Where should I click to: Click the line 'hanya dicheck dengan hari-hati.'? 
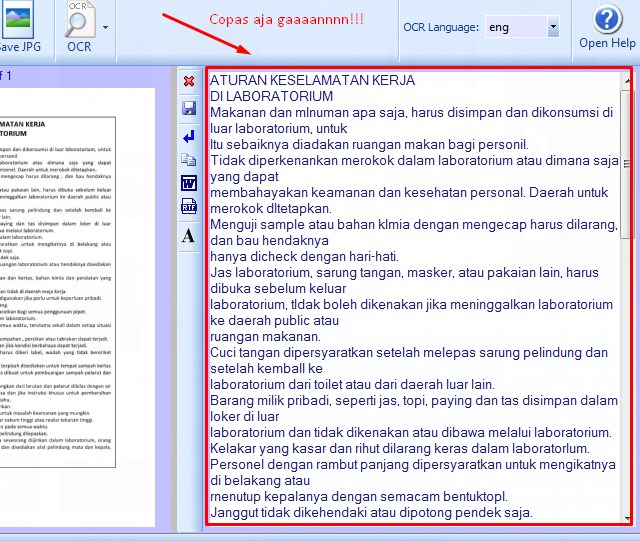(304, 256)
